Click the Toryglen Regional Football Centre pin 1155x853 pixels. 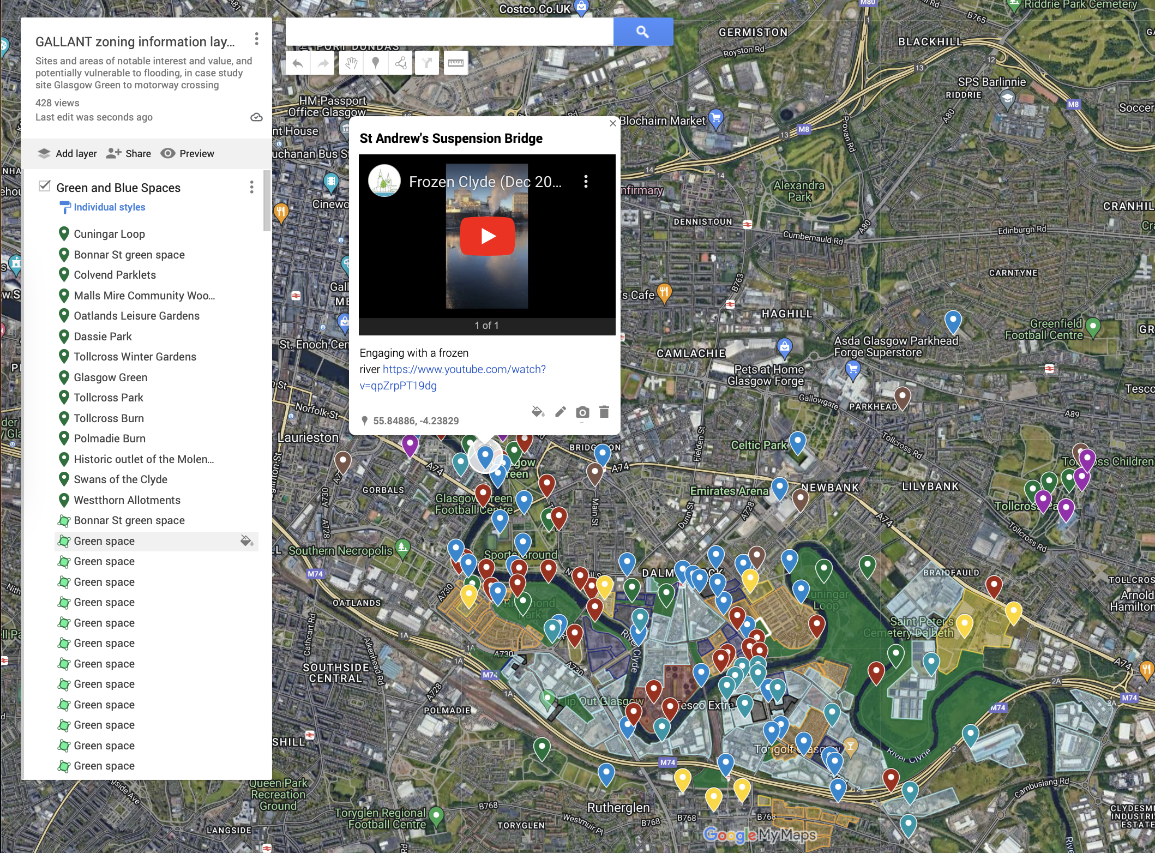coord(436,816)
